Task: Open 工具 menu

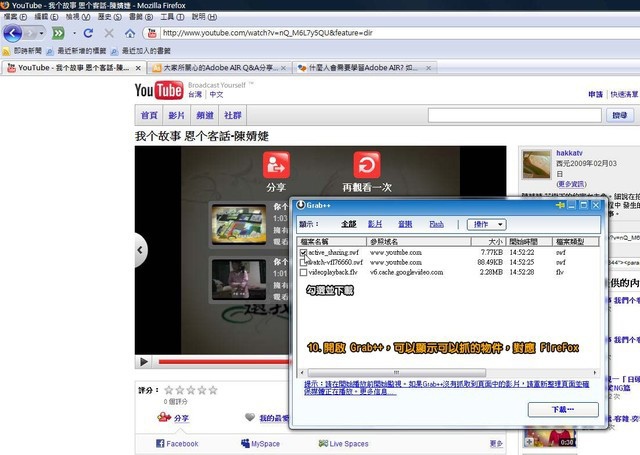Action: tap(172, 17)
